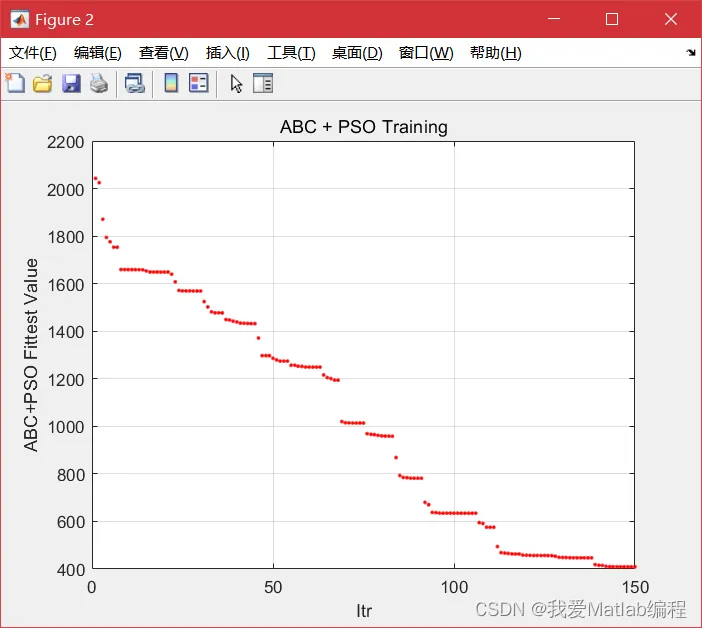The width and height of the screenshot is (702, 628).
Task: Click the y-axis tick label 1400
Action: click(x=65, y=333)
